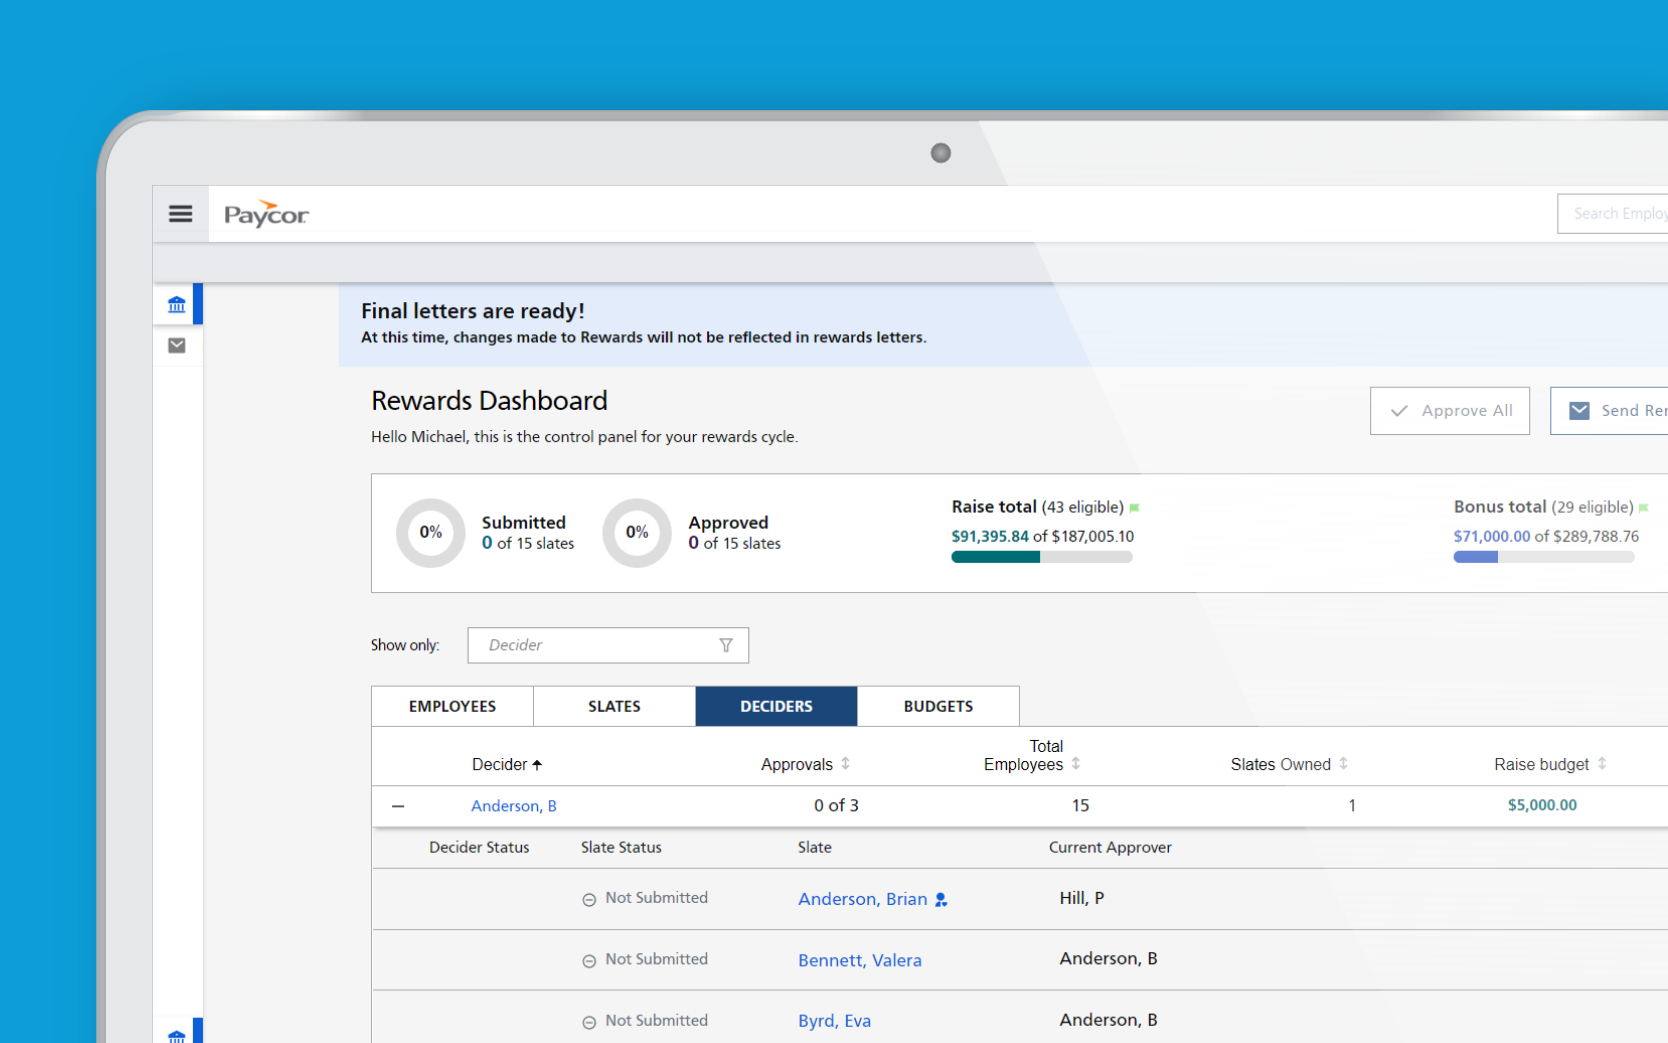The height and width of the screenshot is (1043, 1668).
Task: Collapse the Anderson, B decider row
Action: click(399, 805)
